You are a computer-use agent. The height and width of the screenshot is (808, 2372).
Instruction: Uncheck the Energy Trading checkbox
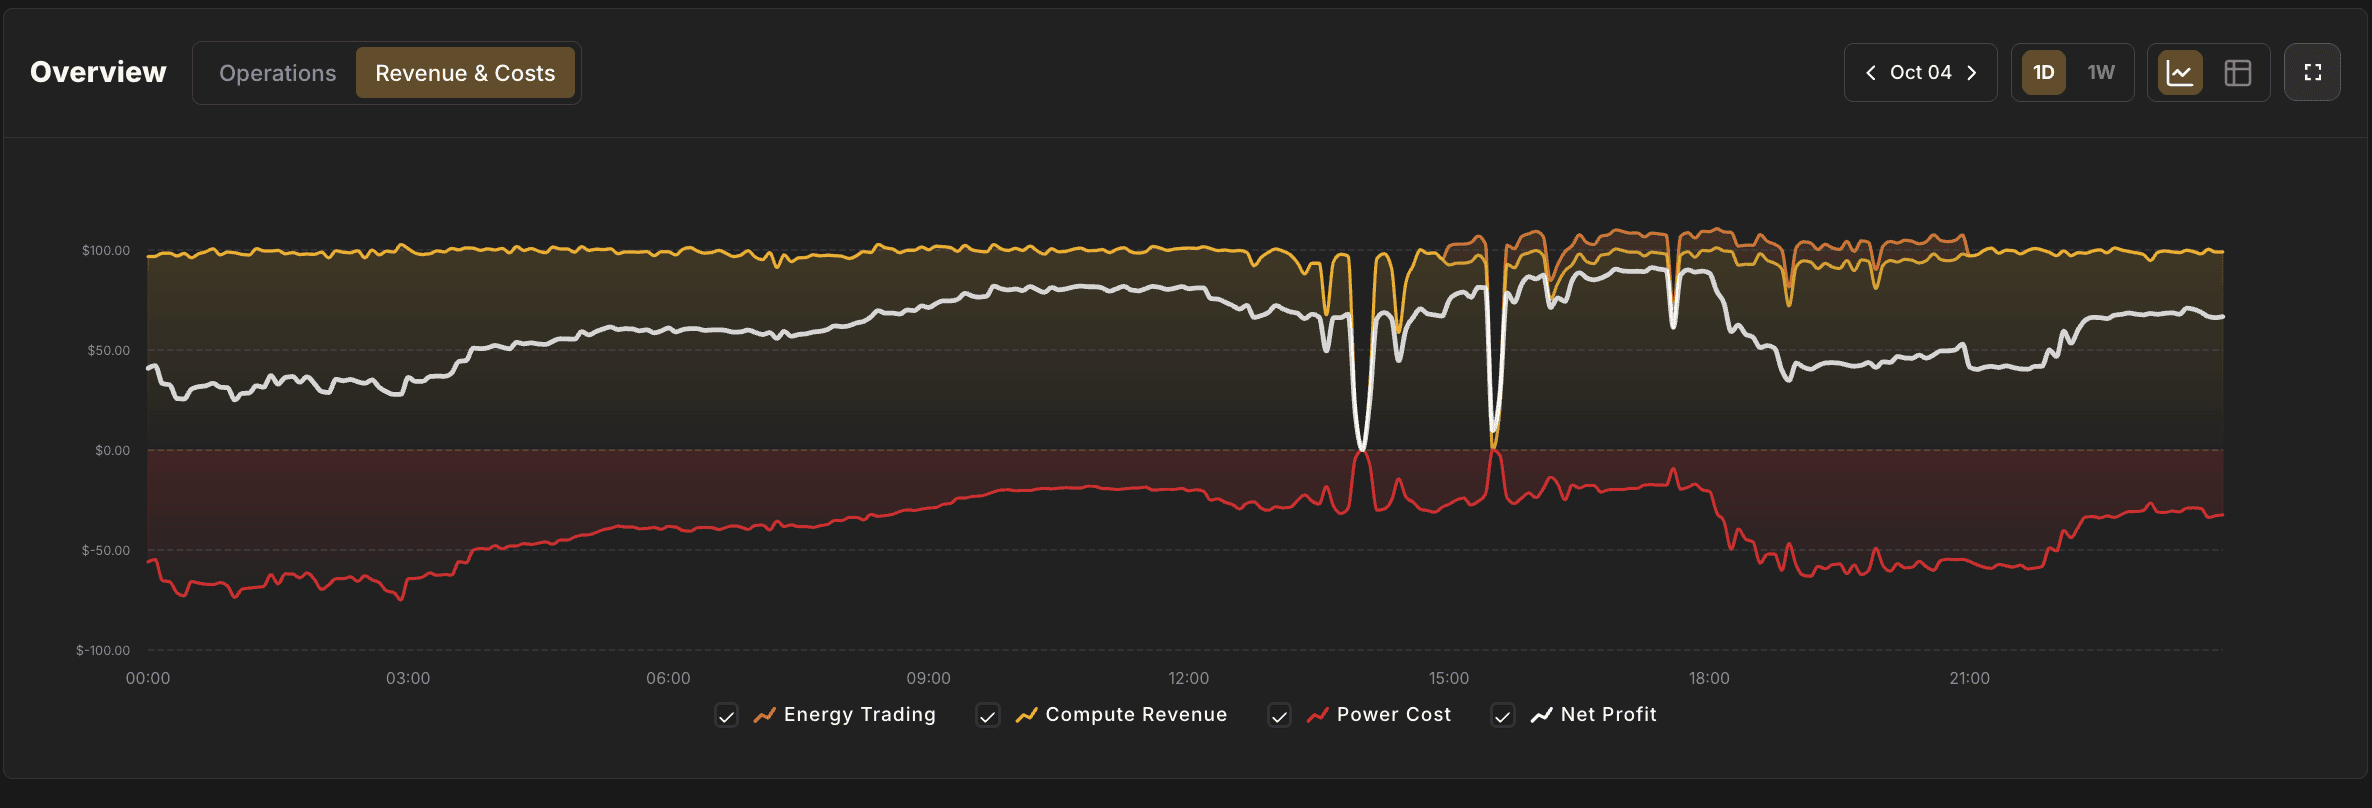pos(727,716)
